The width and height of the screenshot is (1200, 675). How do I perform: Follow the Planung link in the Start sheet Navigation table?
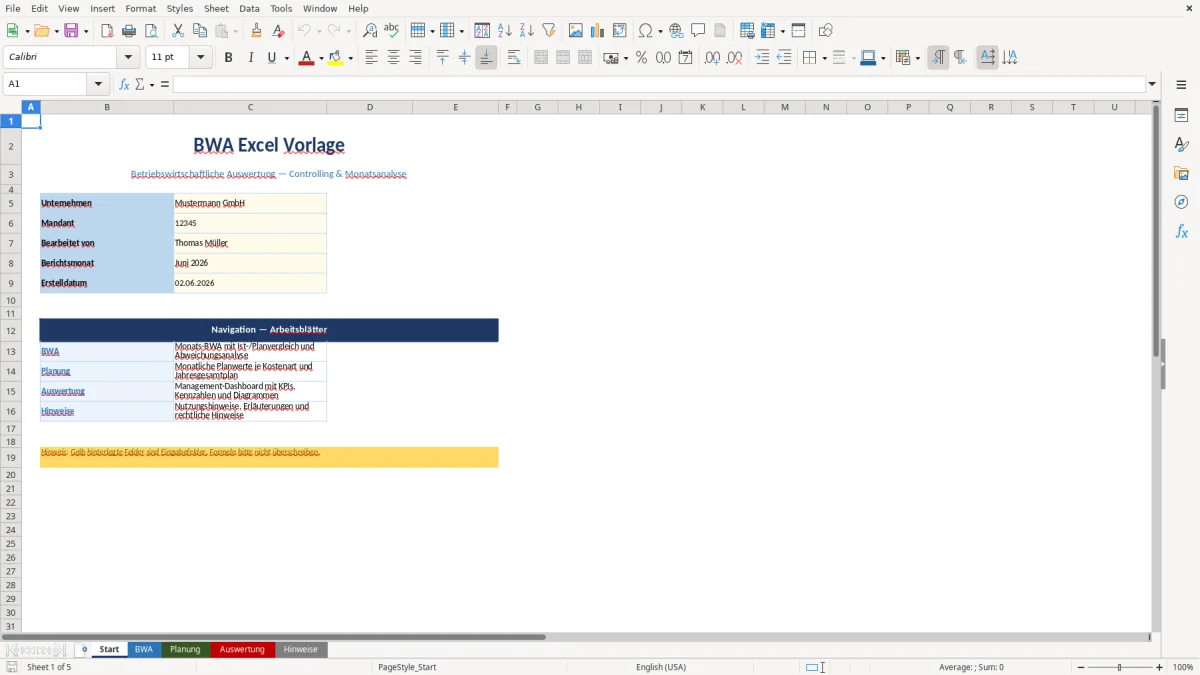point(55,371)
